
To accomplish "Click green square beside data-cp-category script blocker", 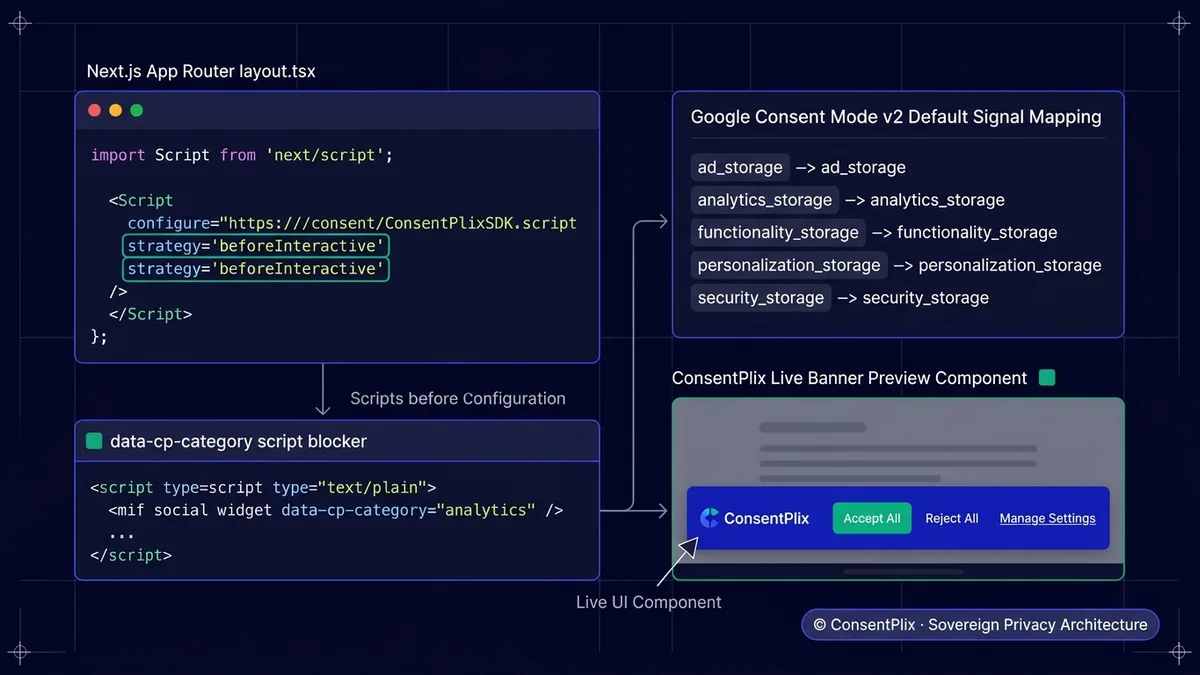I will (94, 441).
